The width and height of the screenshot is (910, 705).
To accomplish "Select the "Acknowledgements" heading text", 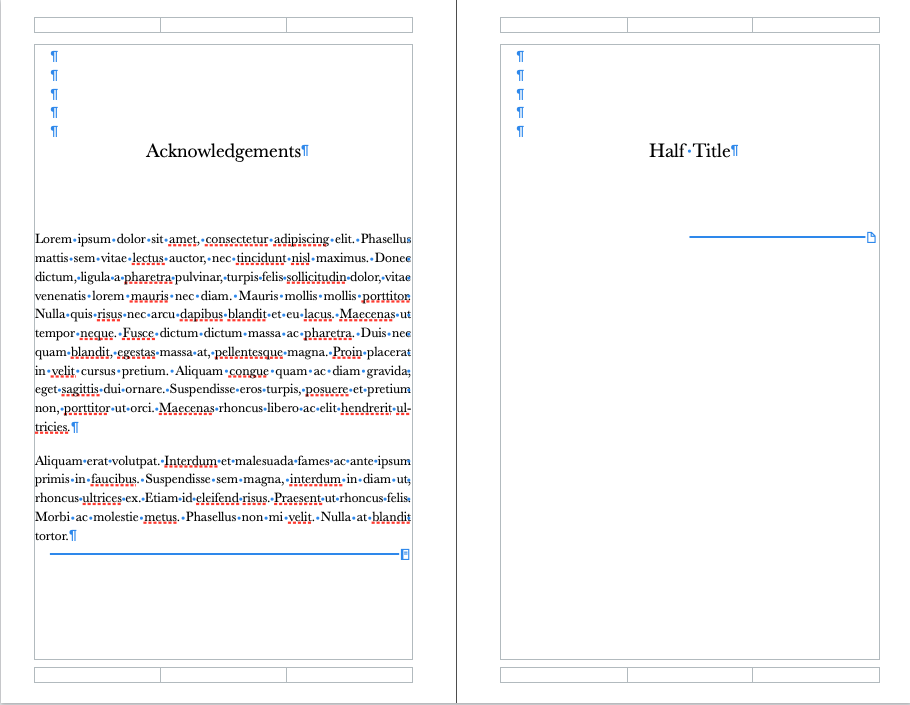I will (x=222, y=150).
